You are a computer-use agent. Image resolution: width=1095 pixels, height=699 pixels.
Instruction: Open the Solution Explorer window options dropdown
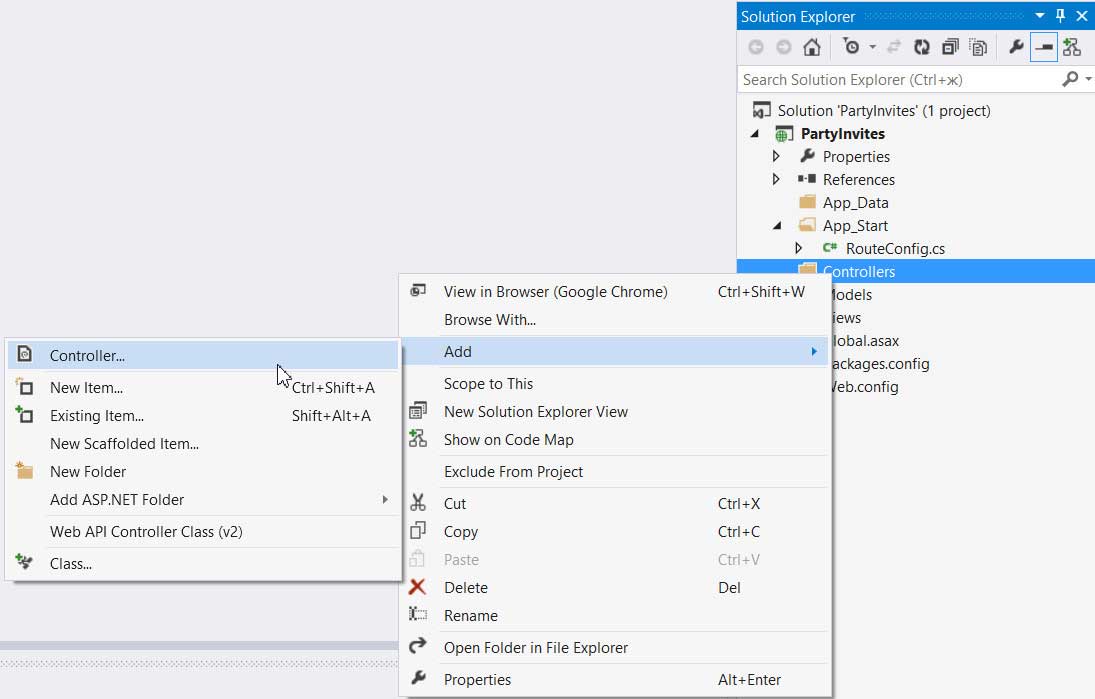pos(1039,15)
